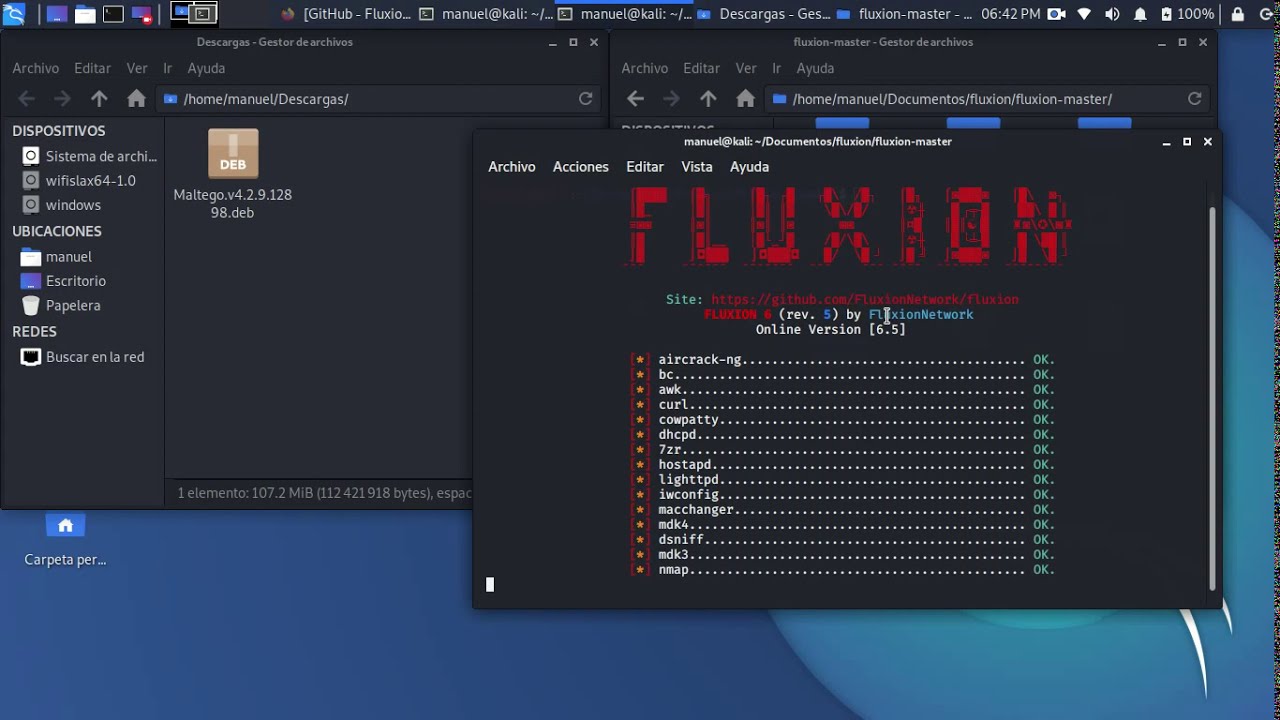Screen dimensions: 1280x720
Task: Switch workspace using the workspace switcher
Action: point(193,14)
